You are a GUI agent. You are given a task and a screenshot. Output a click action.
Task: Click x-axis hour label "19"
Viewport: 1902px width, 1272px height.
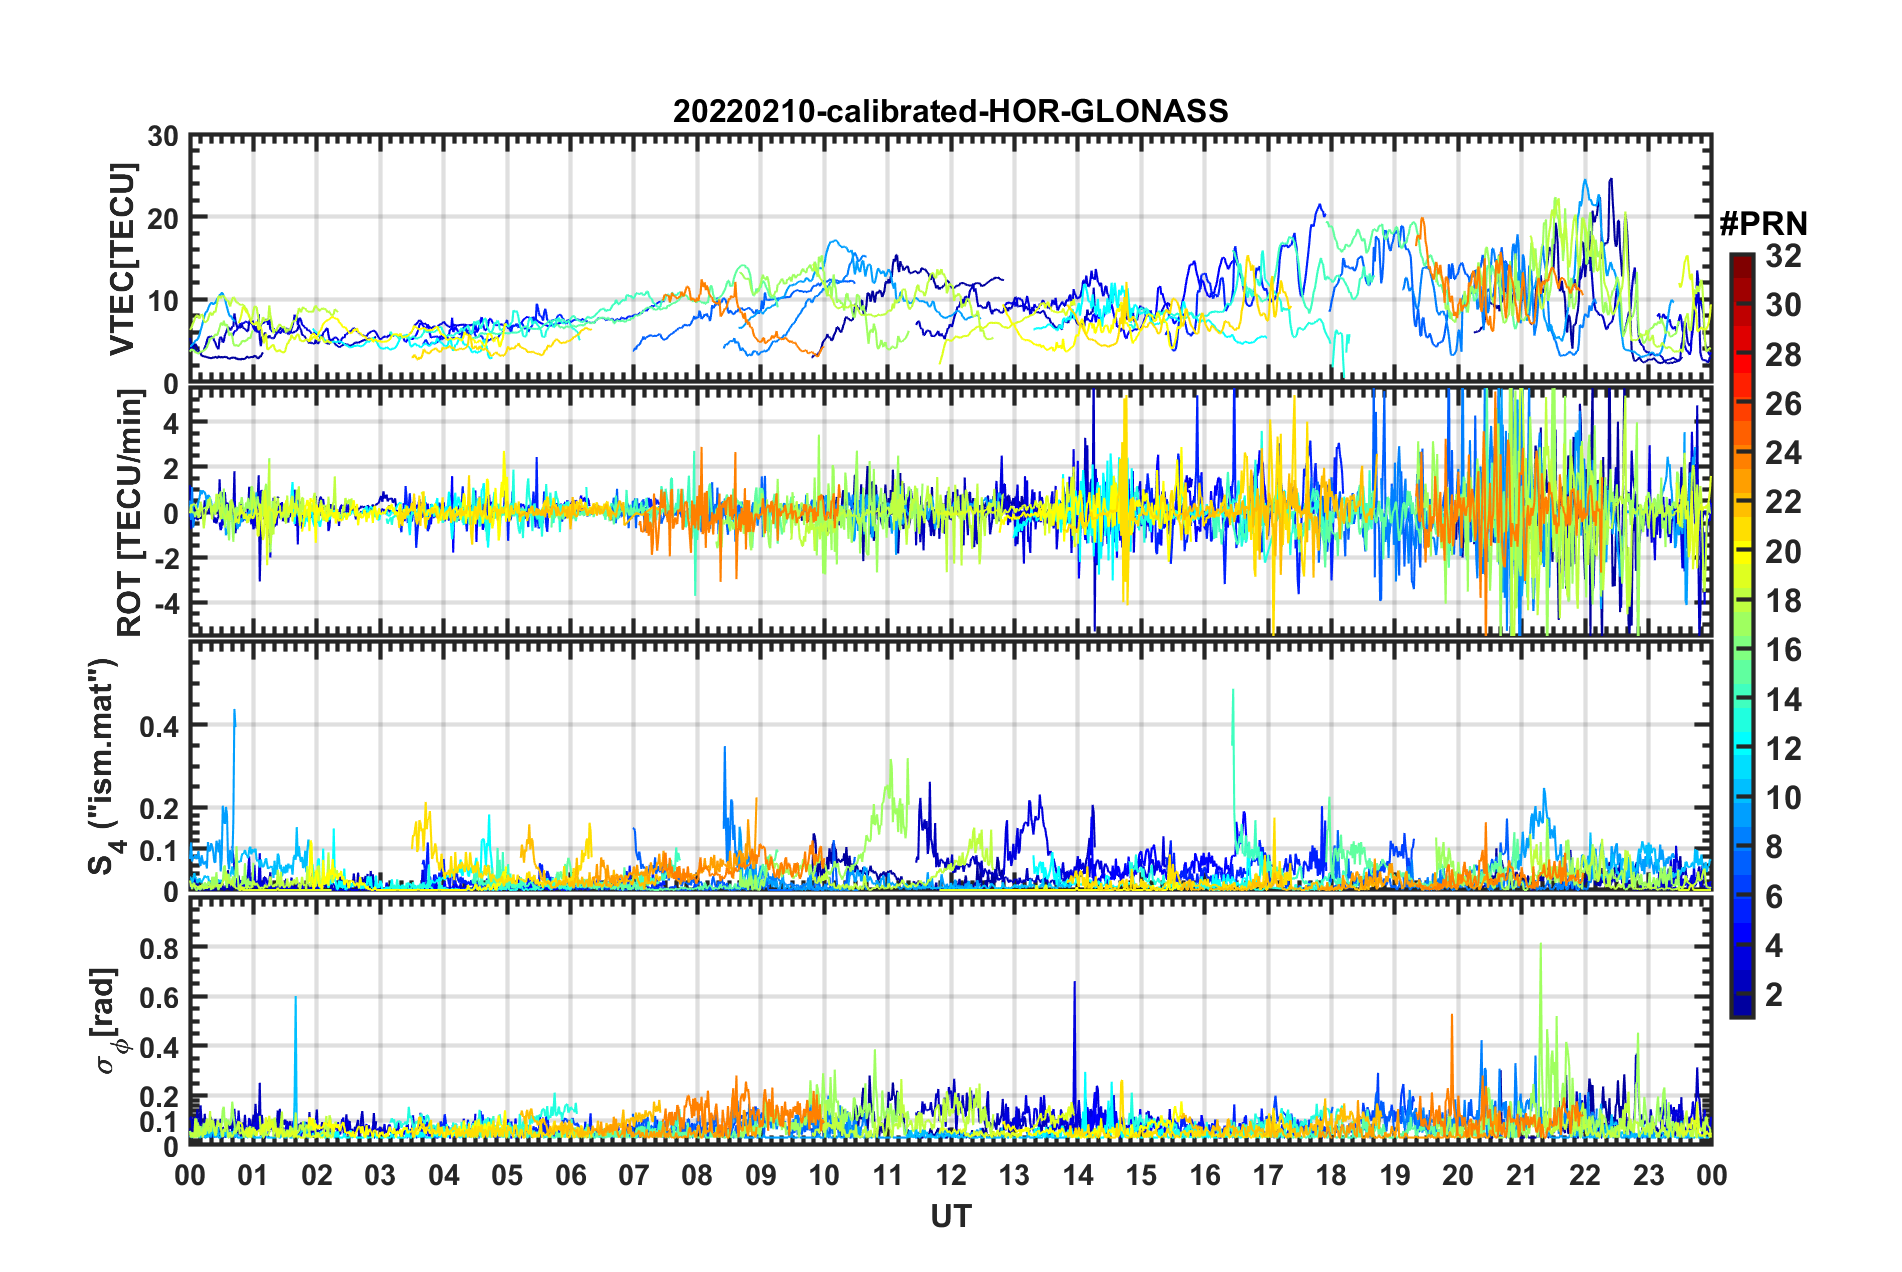tap(1395, 1175)
